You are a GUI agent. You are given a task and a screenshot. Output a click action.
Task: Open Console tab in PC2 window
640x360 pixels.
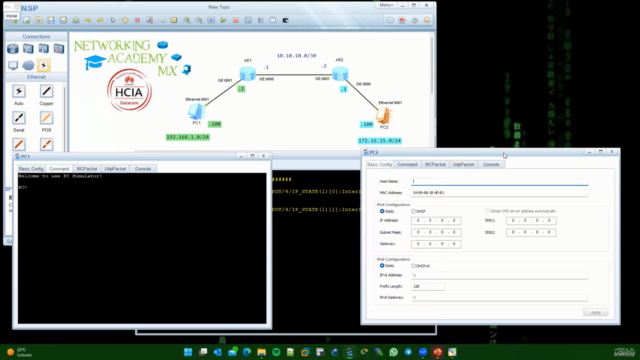pyautogui.click(x=491, y=164)
